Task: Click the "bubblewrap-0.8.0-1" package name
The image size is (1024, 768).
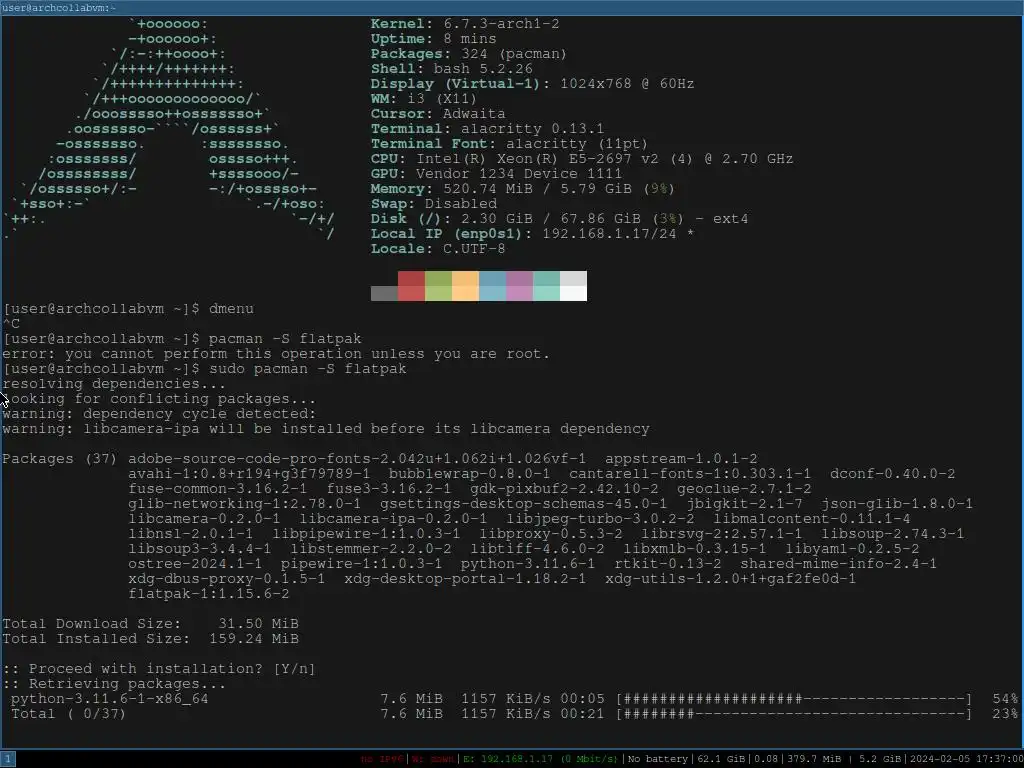Action: pyautogui.click(x=469, y=474)
